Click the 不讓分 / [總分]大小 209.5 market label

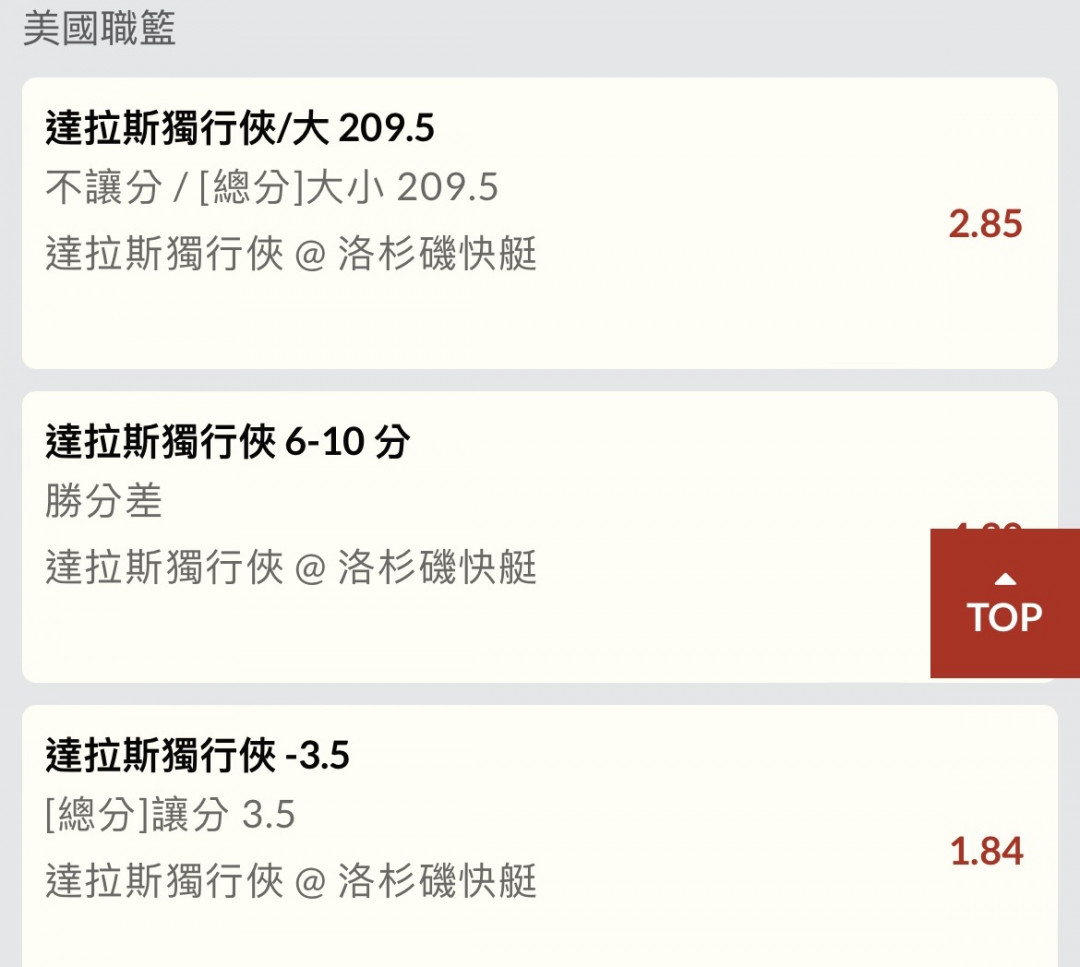pos(271,187)
